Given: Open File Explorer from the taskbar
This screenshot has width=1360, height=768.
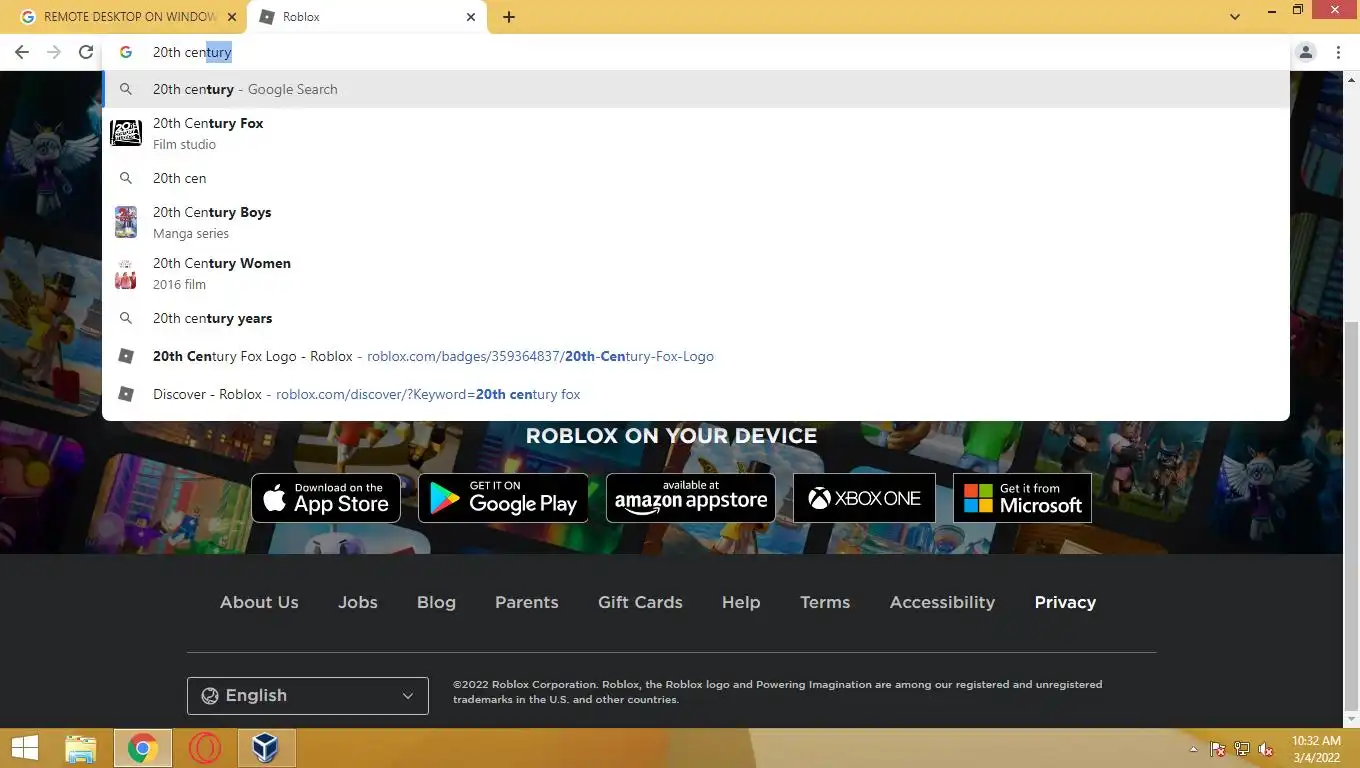Looking at the screenshot, I should point(81,748).
